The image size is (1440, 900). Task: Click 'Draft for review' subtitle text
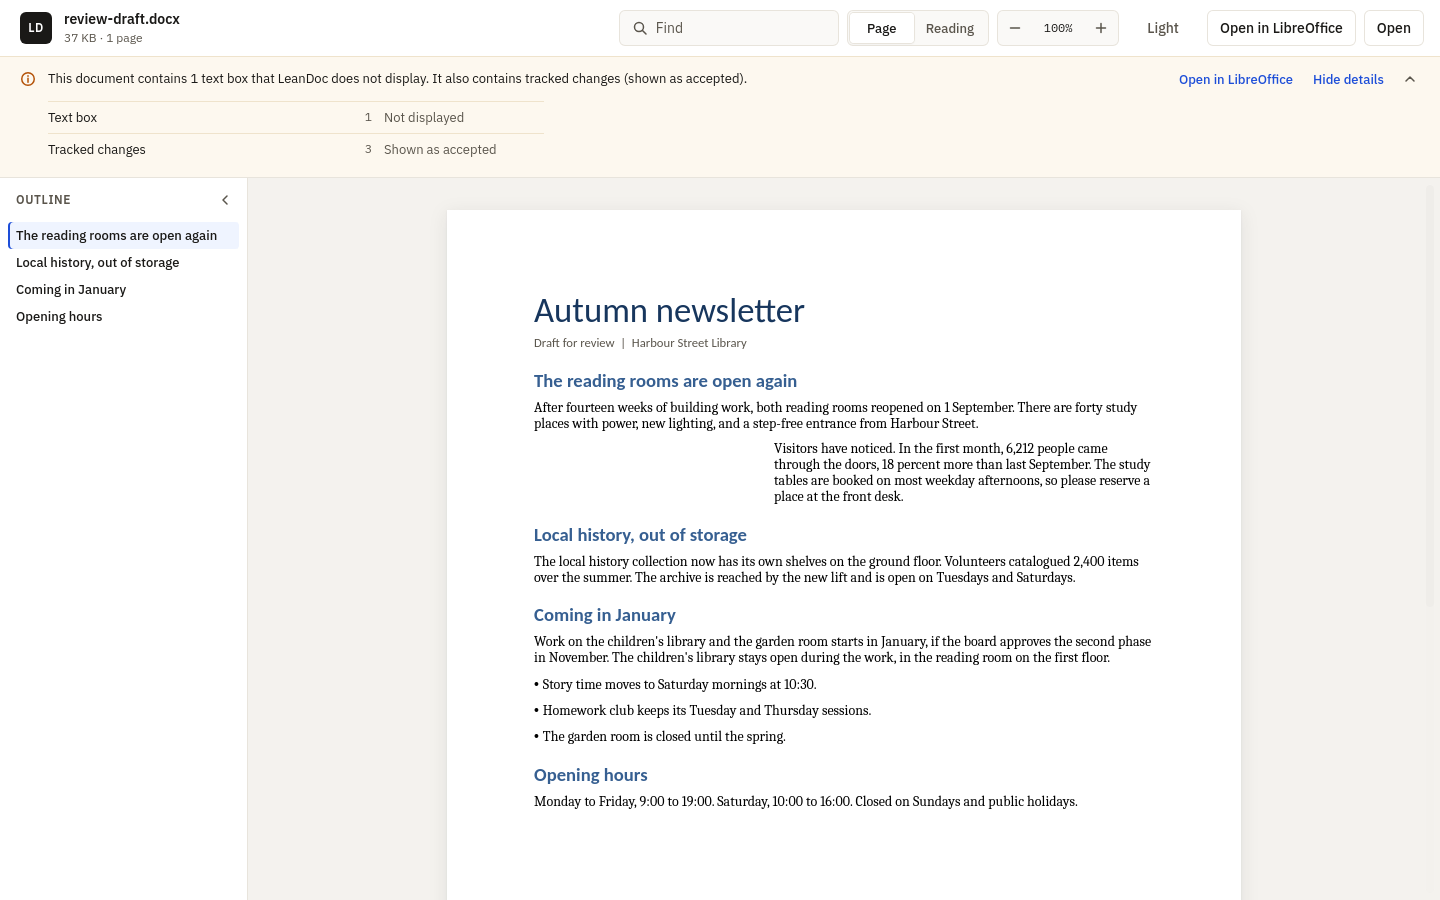[x=574, y=343]
